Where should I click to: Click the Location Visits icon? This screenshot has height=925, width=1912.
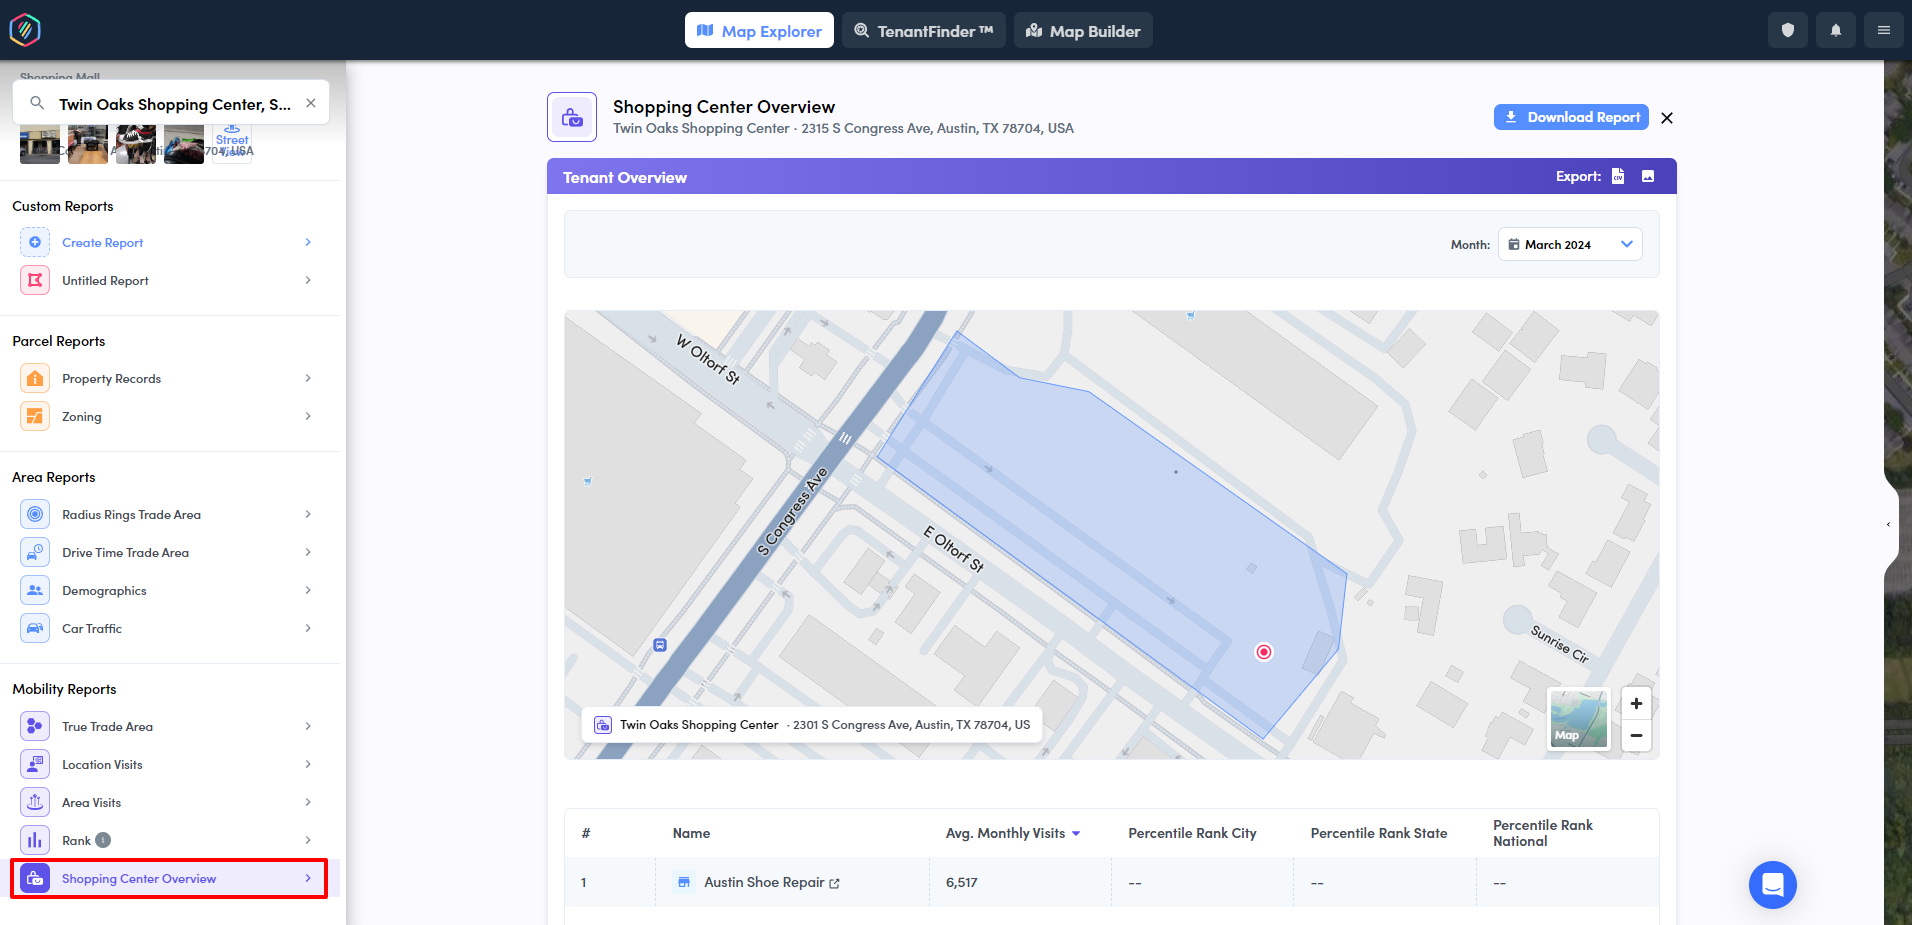[35, 764]
